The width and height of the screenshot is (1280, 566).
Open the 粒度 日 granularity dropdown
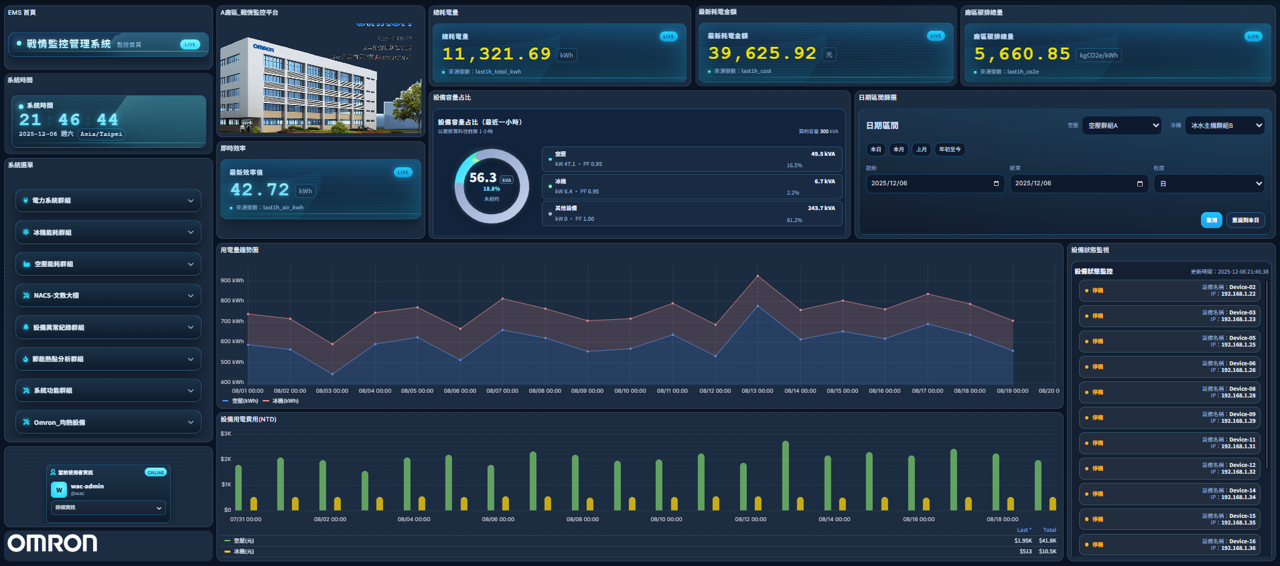point(1209,184)
